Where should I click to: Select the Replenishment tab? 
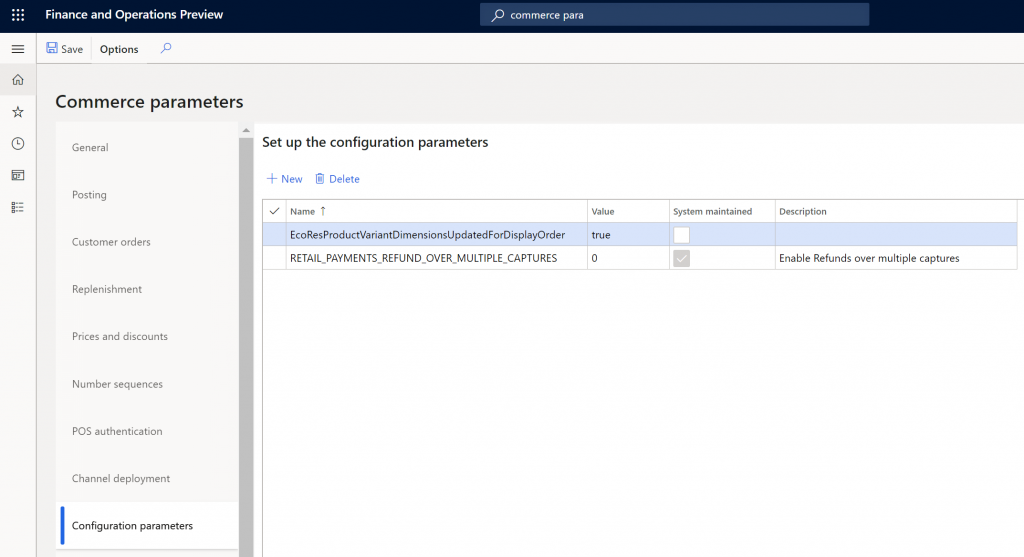tap(147, 289)
